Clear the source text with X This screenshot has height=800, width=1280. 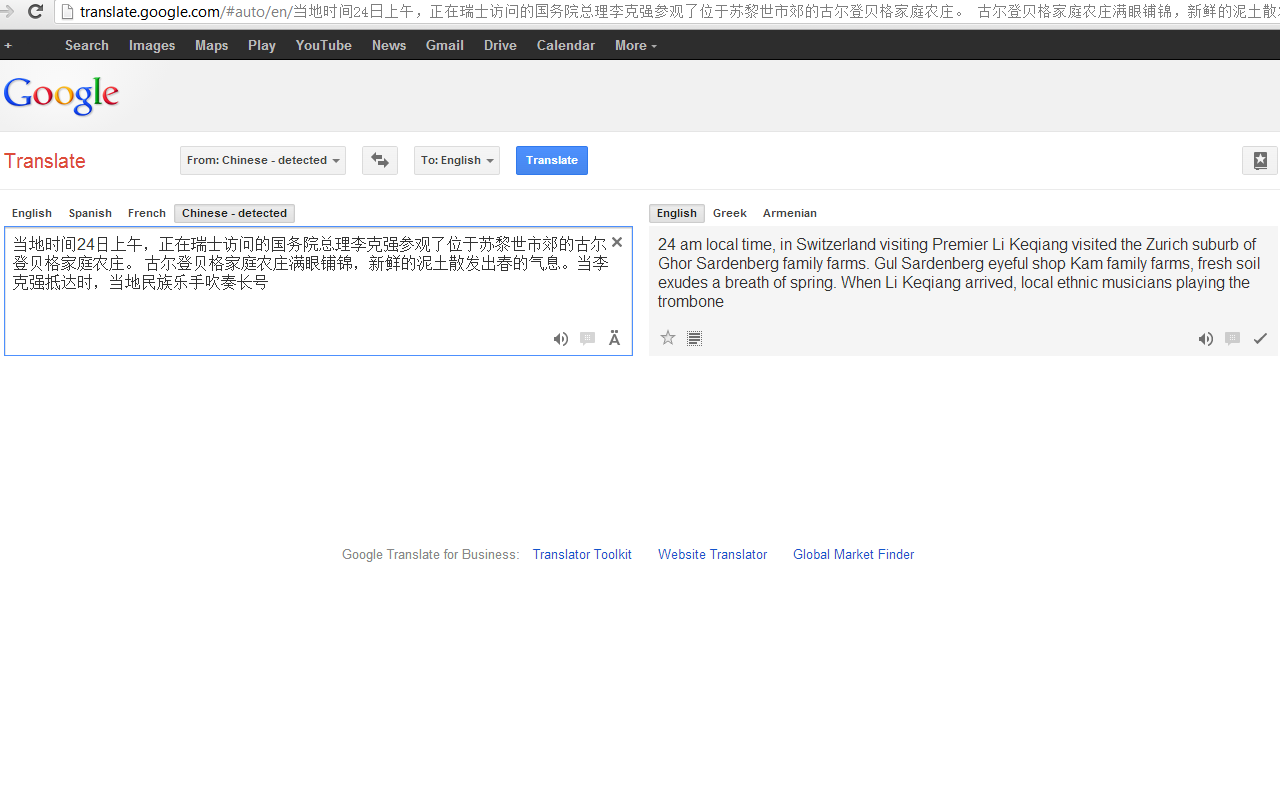click(617, 242)
